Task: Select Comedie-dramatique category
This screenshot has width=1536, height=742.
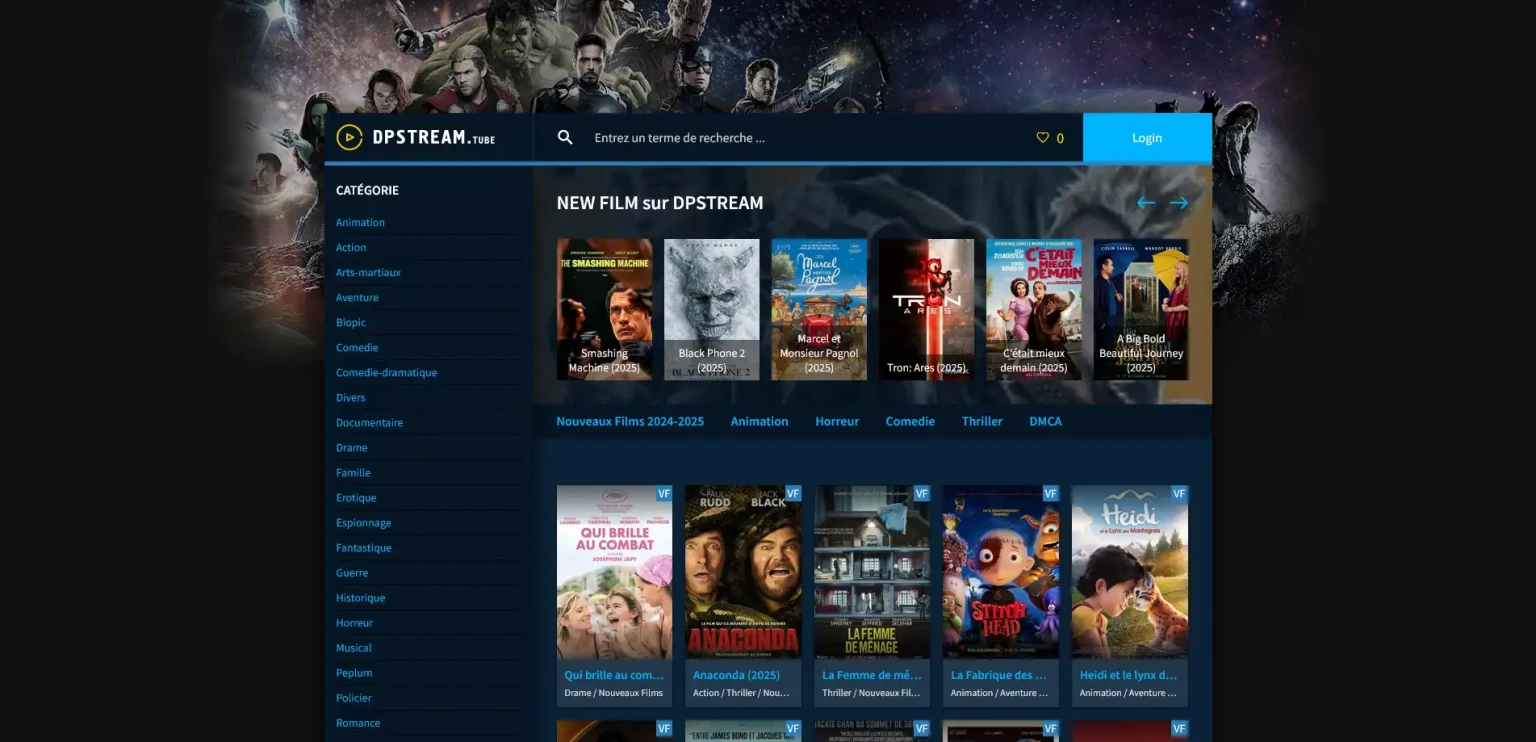Action: (386, 372)
